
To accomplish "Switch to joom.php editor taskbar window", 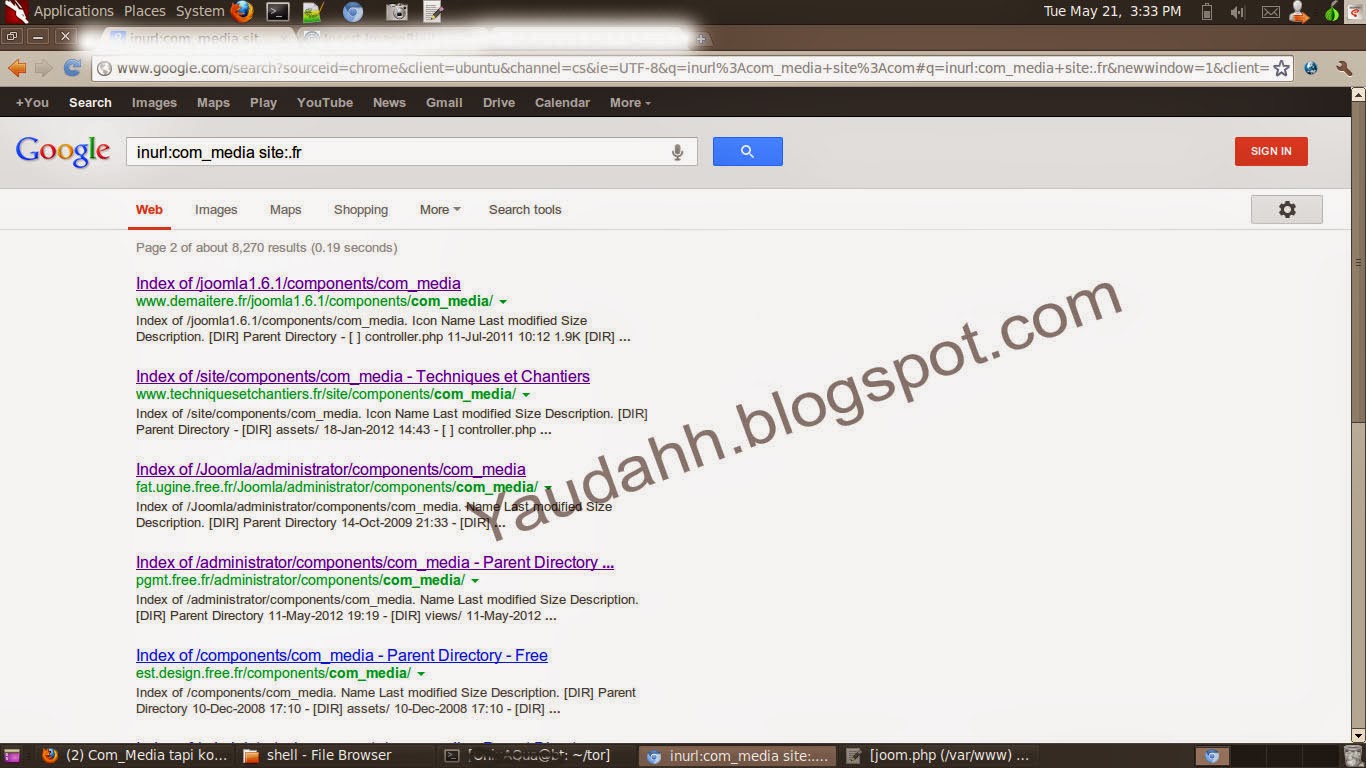I will (x=938, y=756).
